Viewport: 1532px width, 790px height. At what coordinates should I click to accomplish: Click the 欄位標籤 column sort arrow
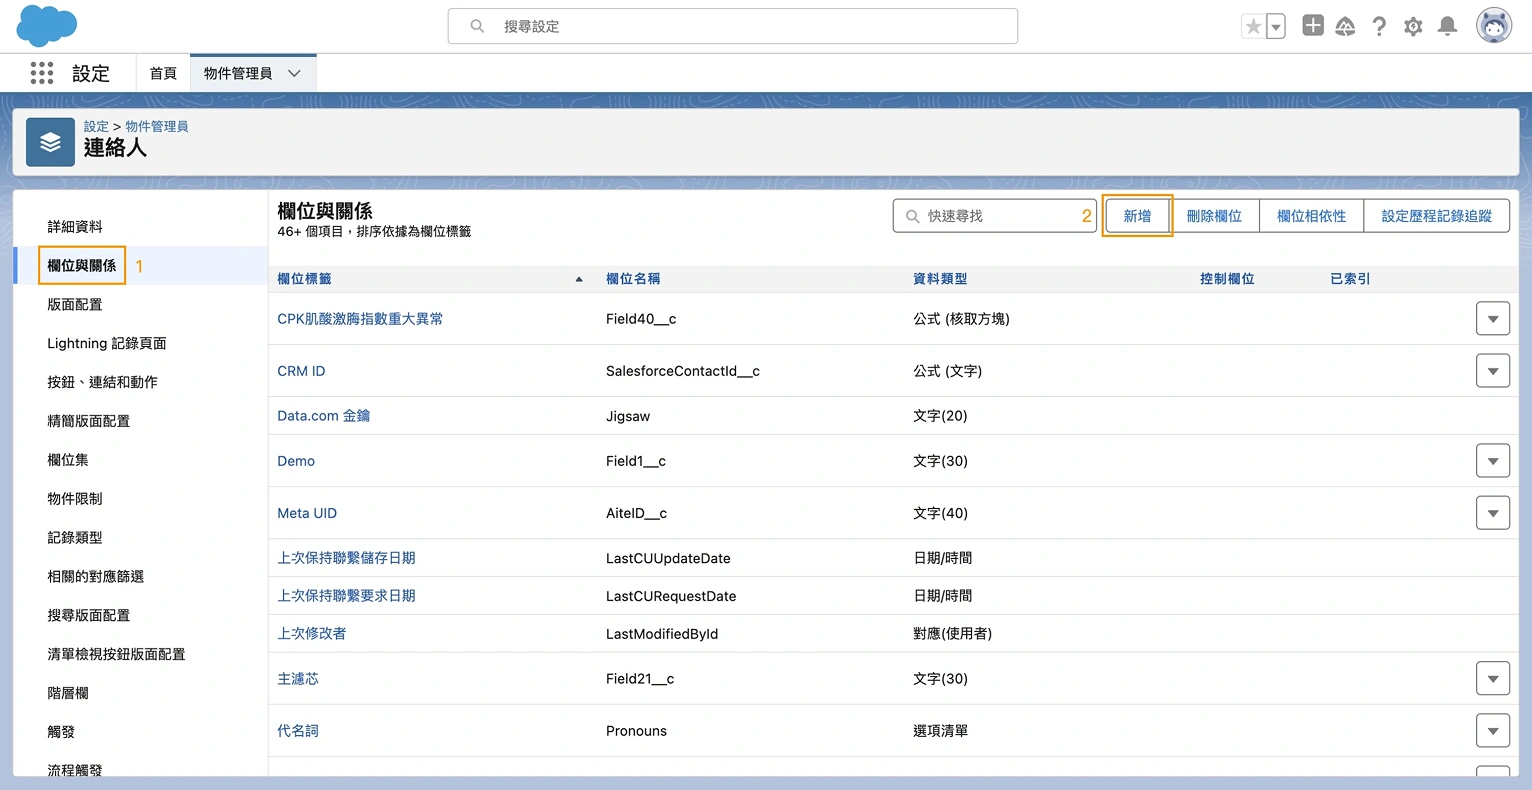(578, 279)
